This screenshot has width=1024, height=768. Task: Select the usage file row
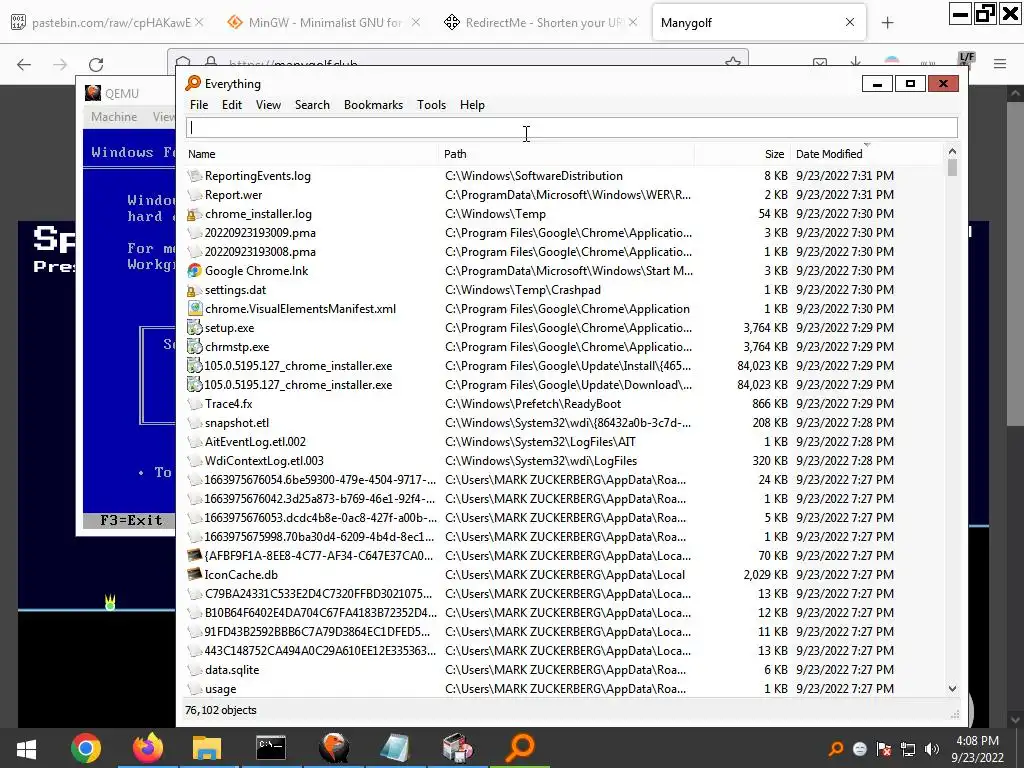[x=540, y=689]
